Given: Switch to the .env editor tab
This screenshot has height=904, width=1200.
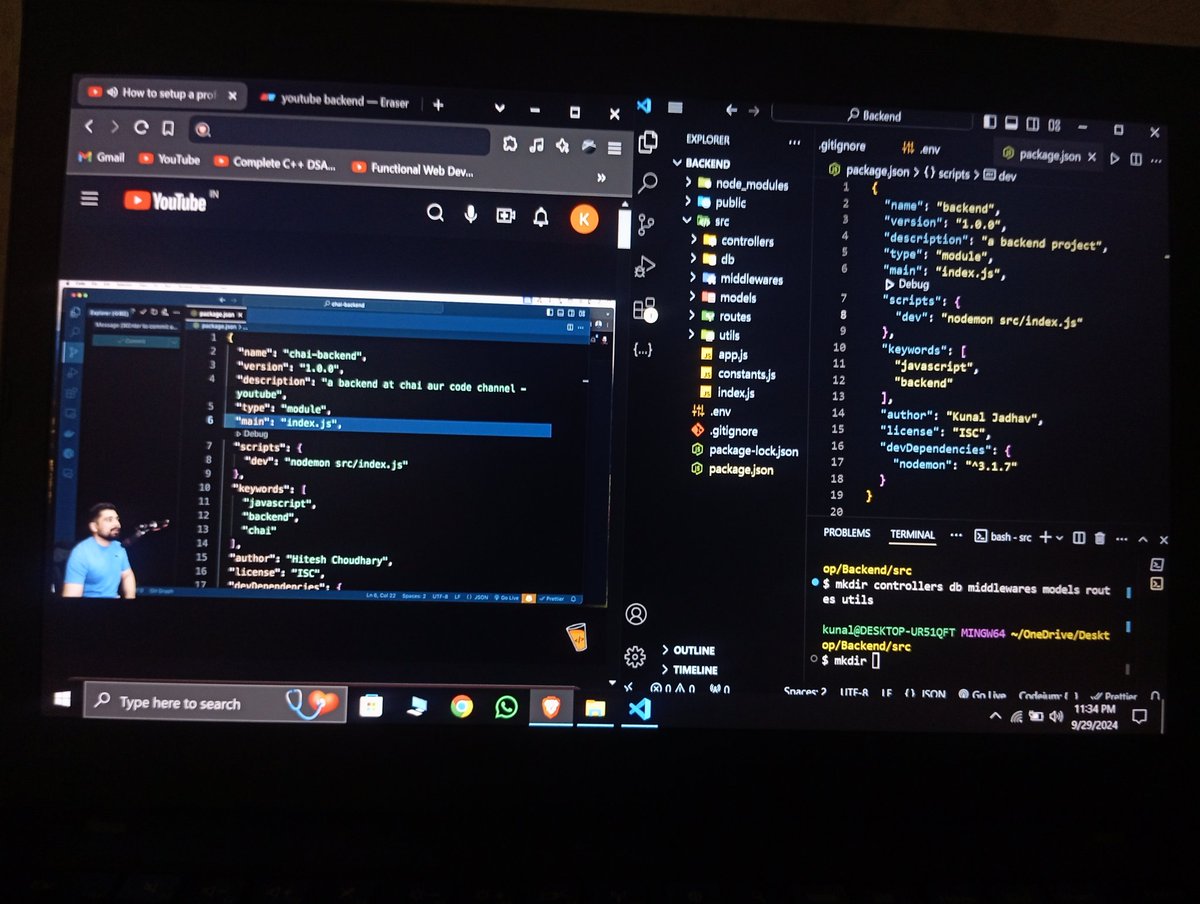Looking at the screenshot, I should click(920, 148).
